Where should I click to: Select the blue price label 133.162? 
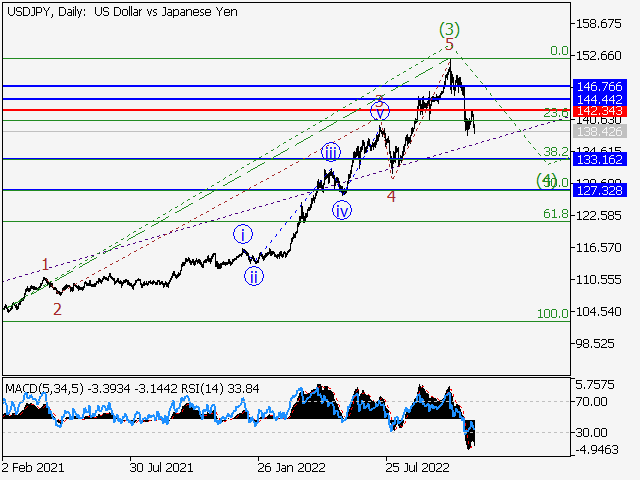(600, 159)
